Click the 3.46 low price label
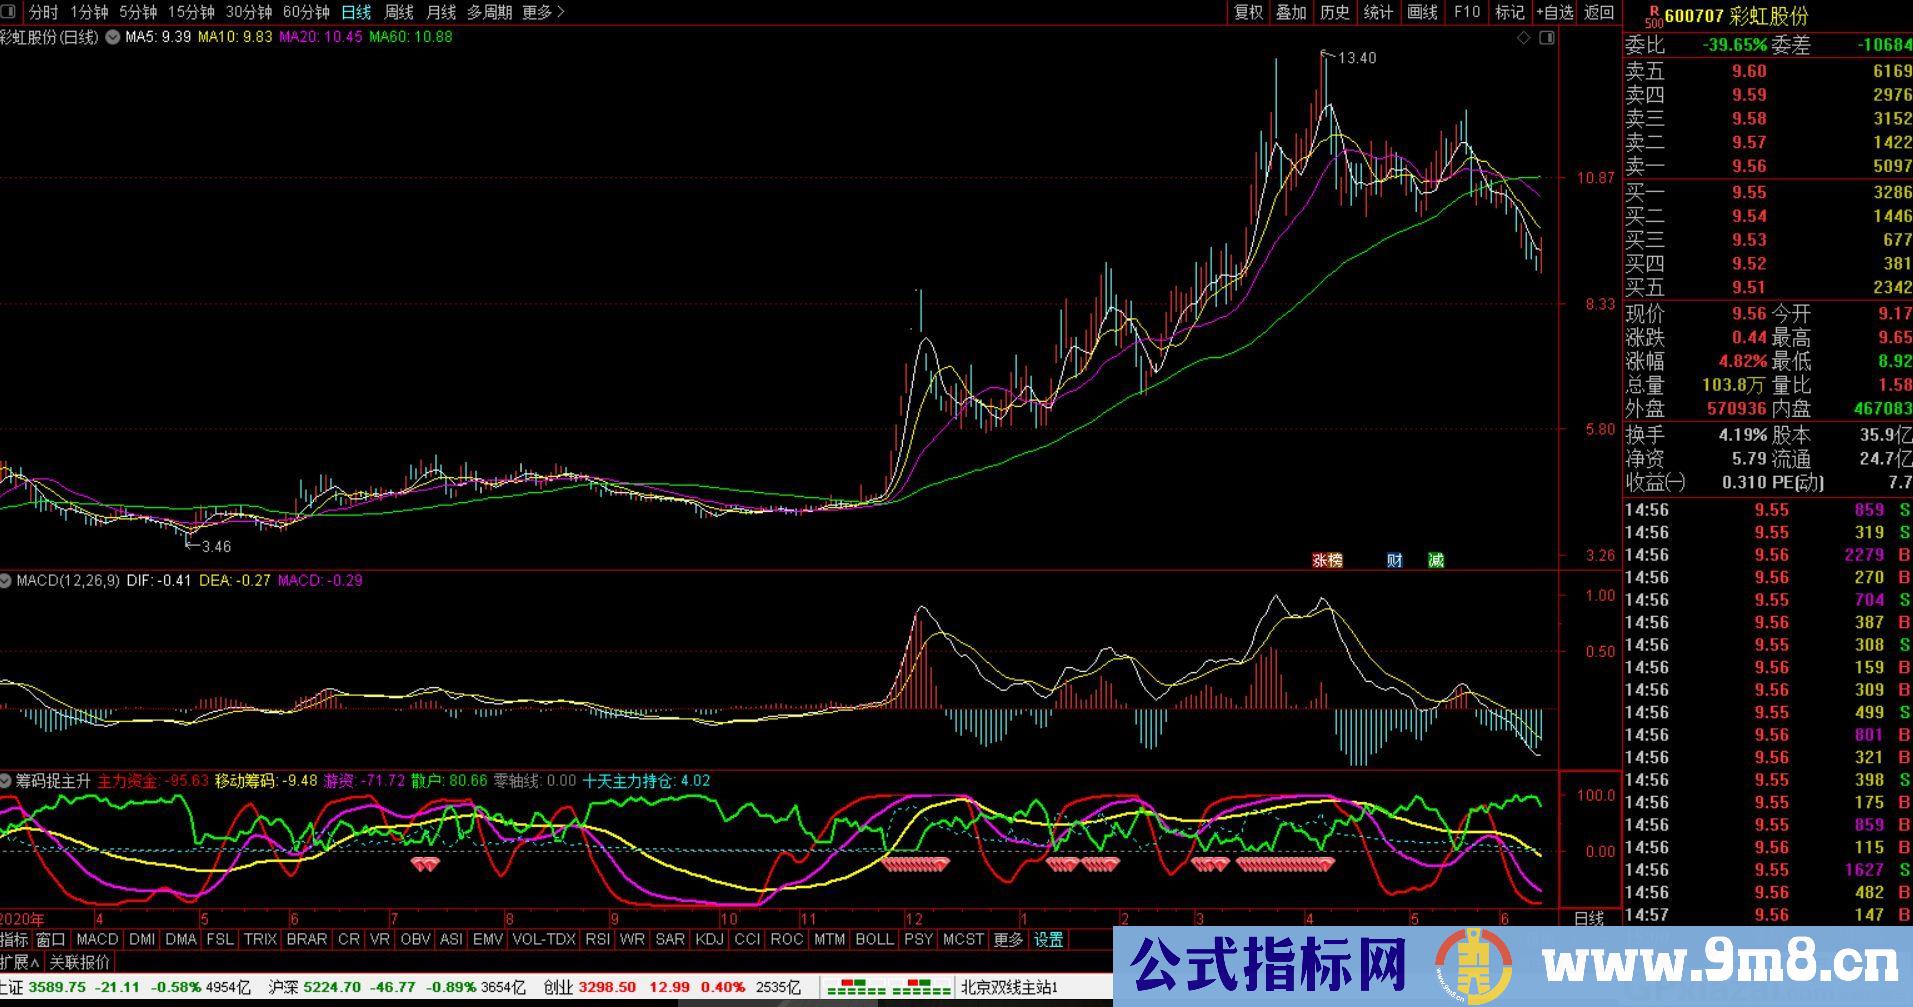This screenshot has height=1007, width=1913. (x=216, y=547)
